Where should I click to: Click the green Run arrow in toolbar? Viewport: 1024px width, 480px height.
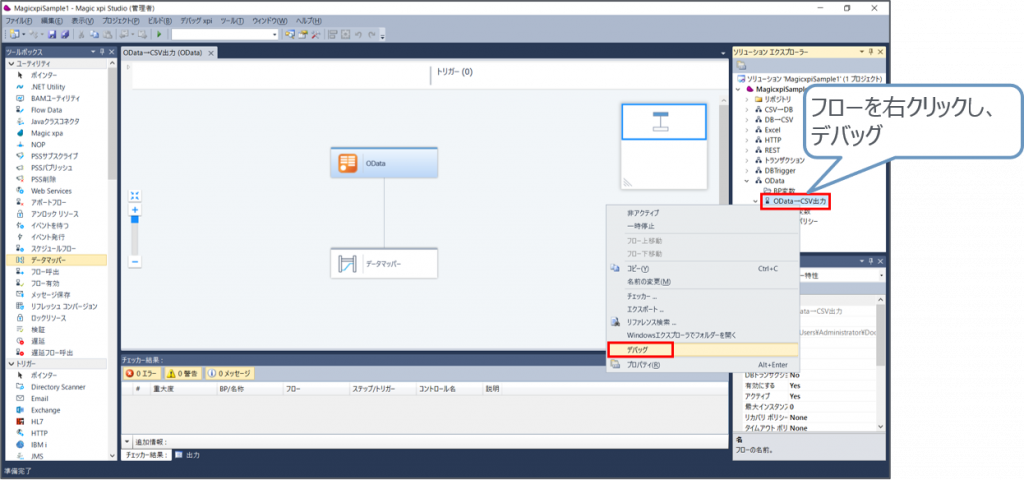(x=158, y=34)
